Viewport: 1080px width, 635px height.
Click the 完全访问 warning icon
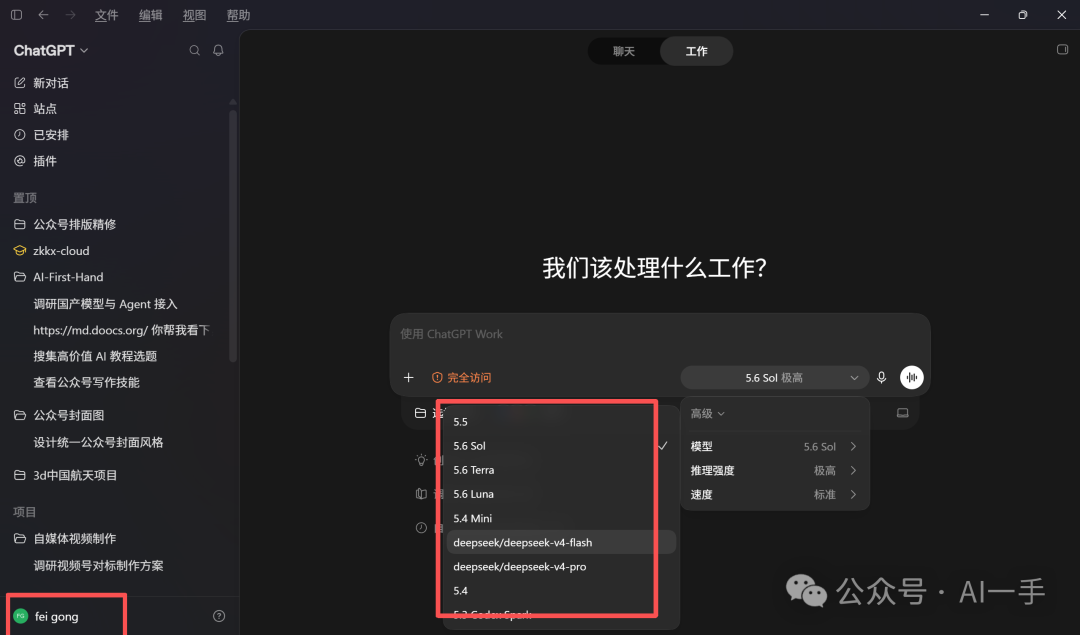(437, 377)
